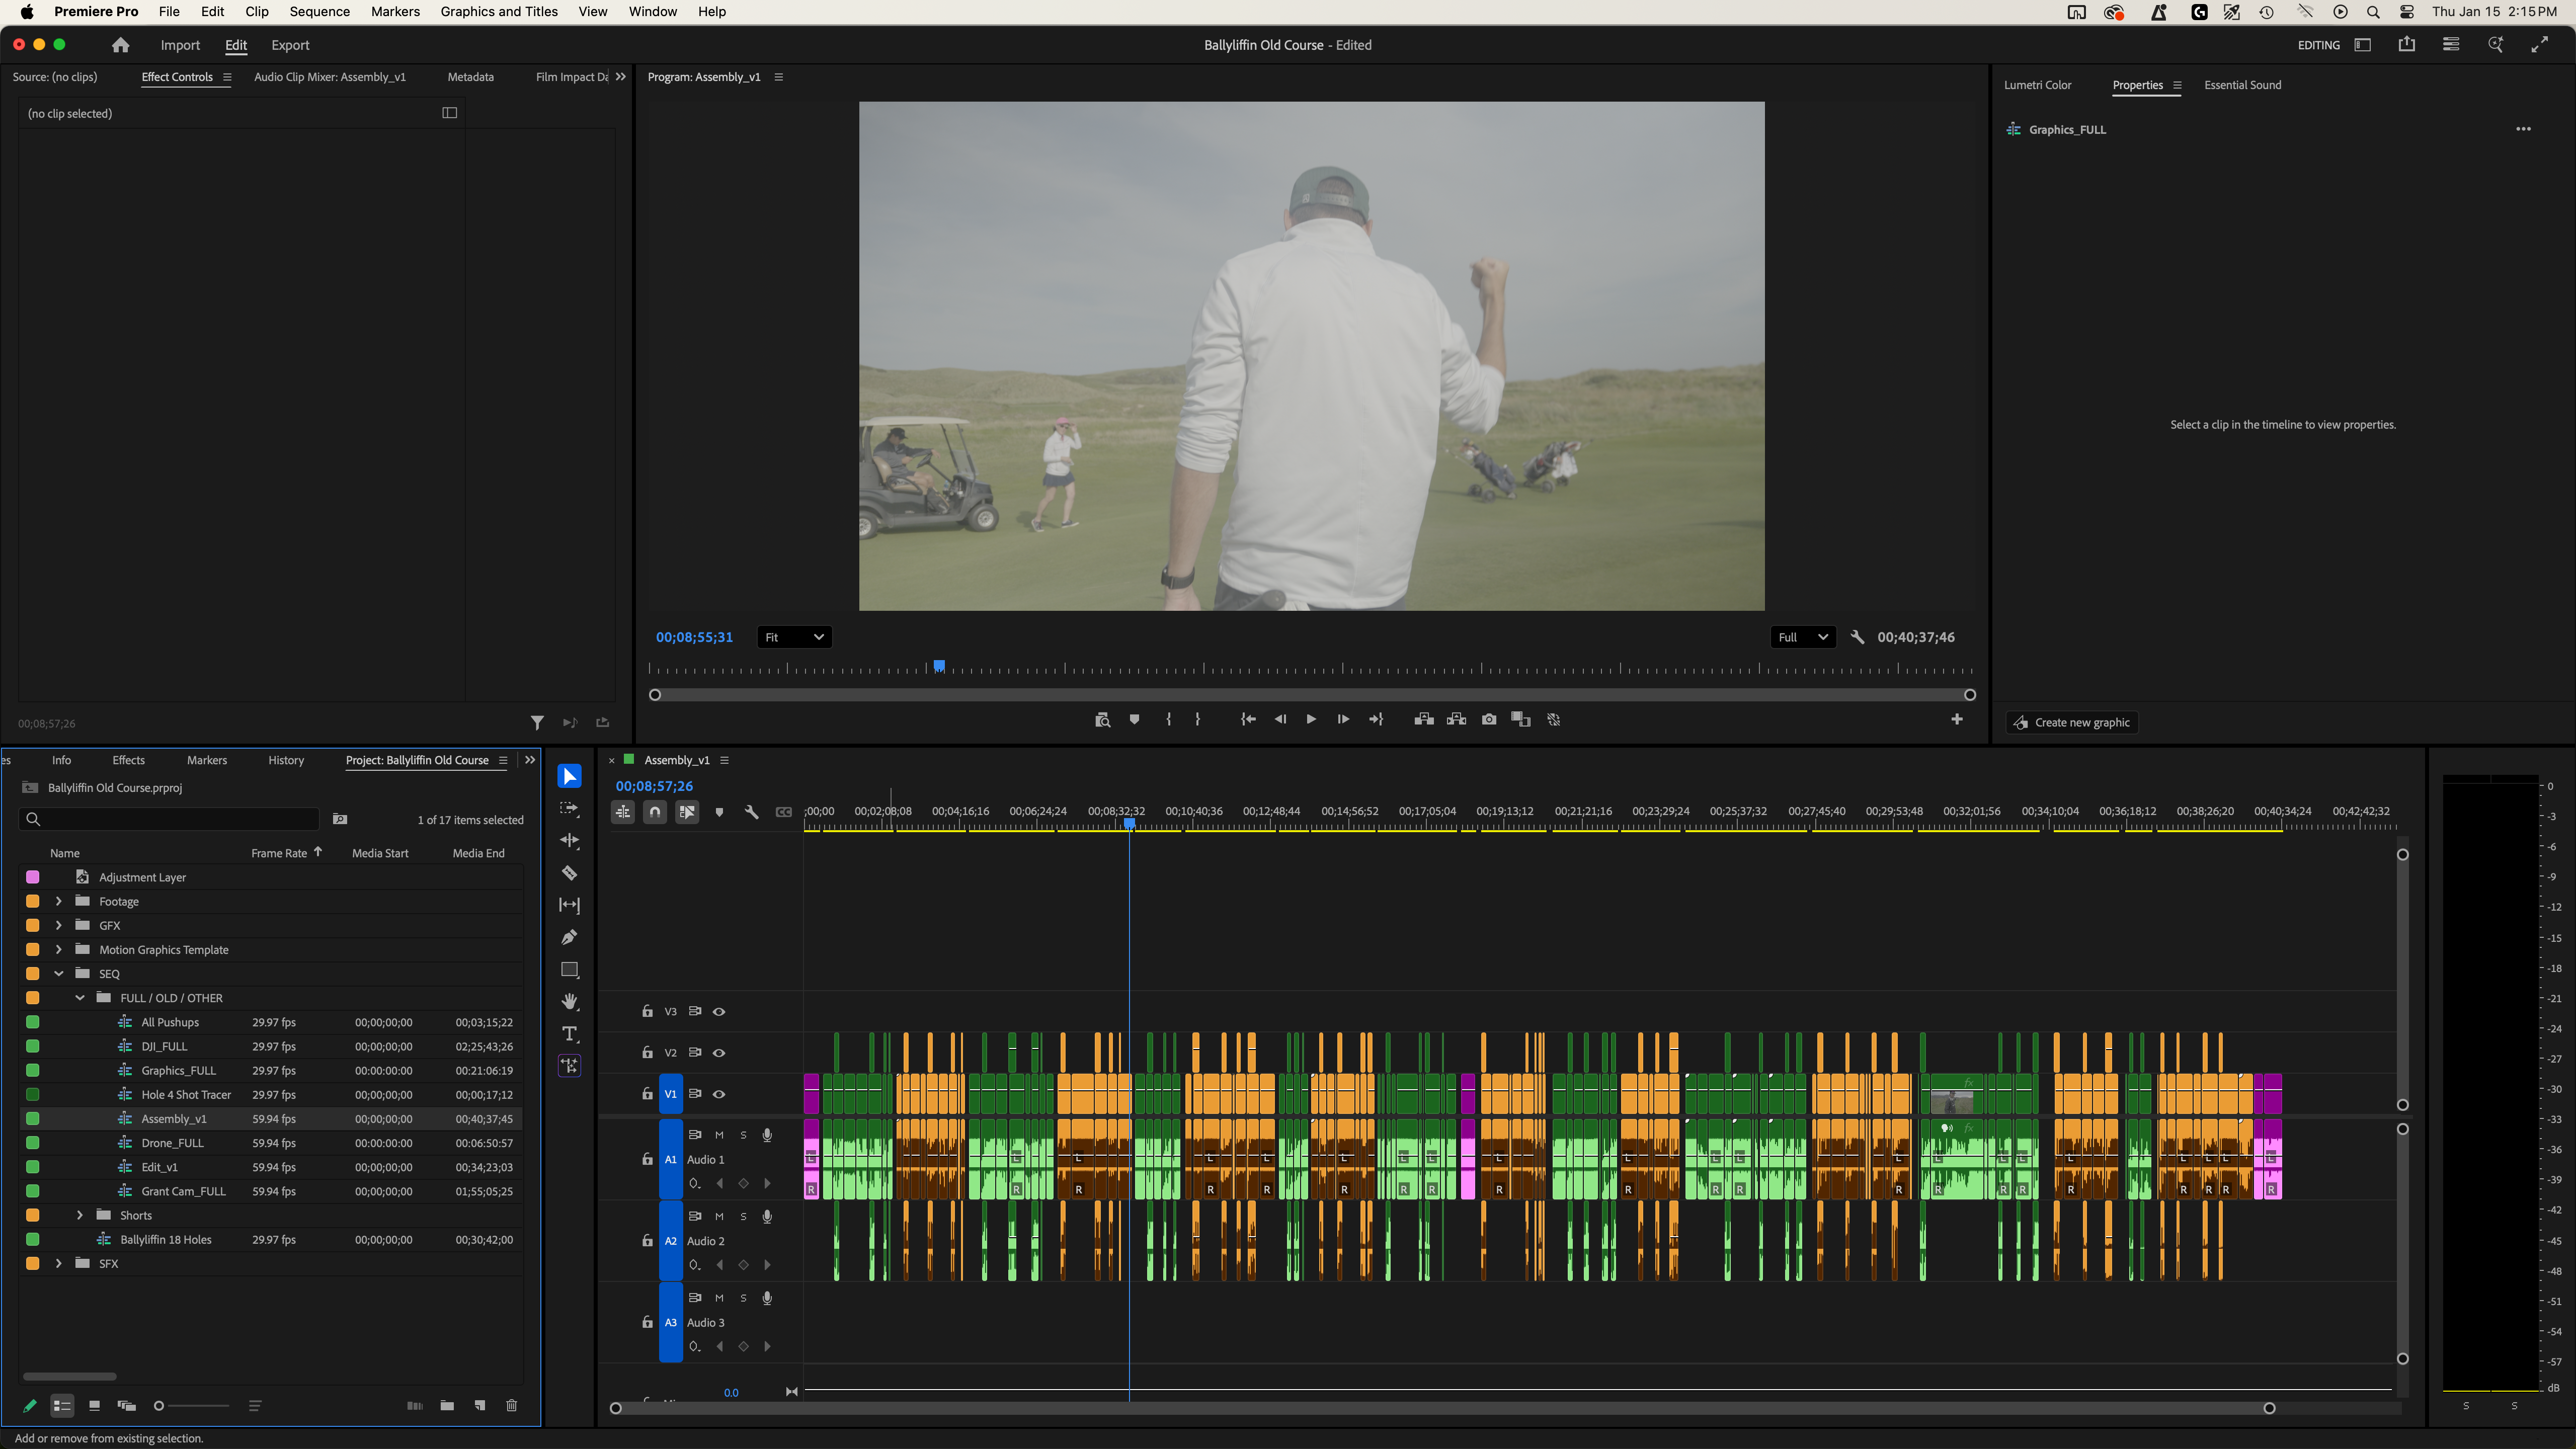
Task: Open the Fit zoom level dropdown
Action: 794,637
